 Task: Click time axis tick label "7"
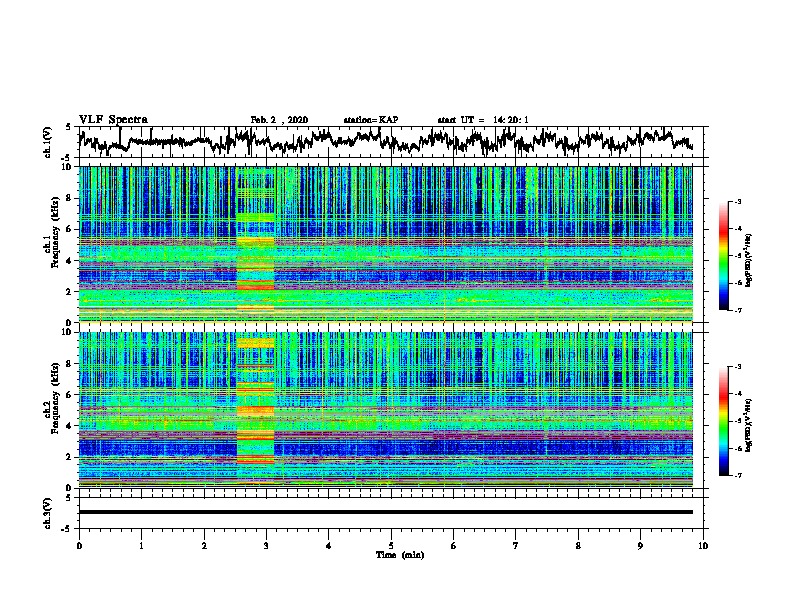(516, 546)
